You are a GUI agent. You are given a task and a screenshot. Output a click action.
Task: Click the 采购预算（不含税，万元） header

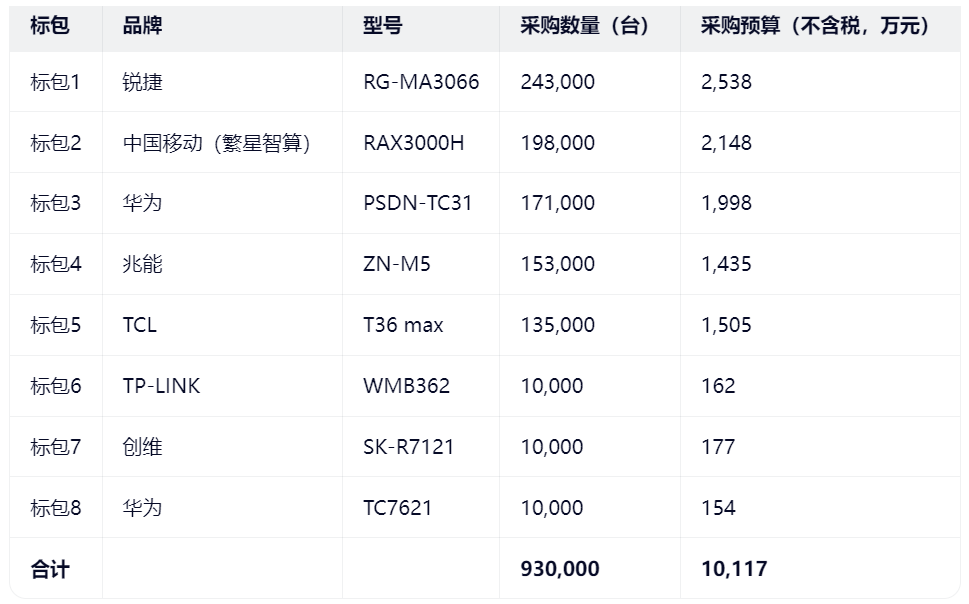[816, 26]
